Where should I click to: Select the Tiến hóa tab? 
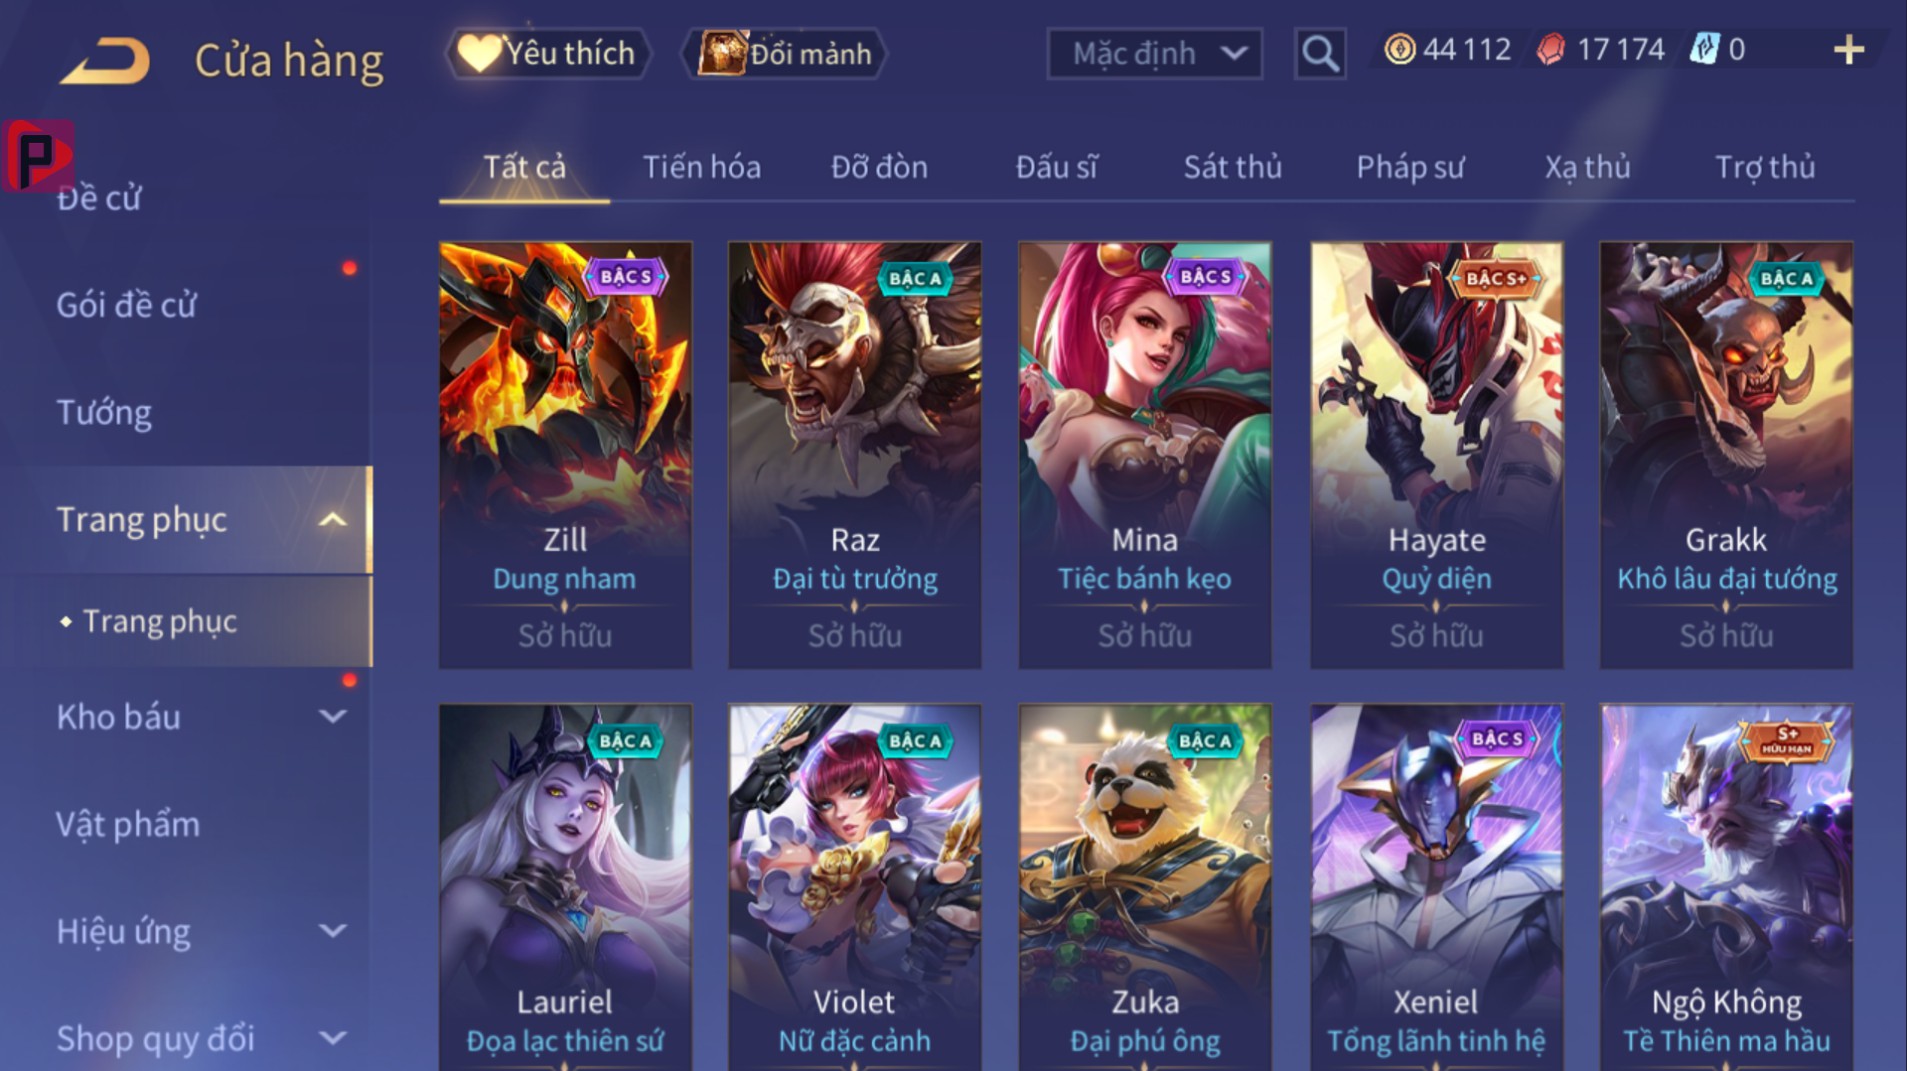pos(701,167)
